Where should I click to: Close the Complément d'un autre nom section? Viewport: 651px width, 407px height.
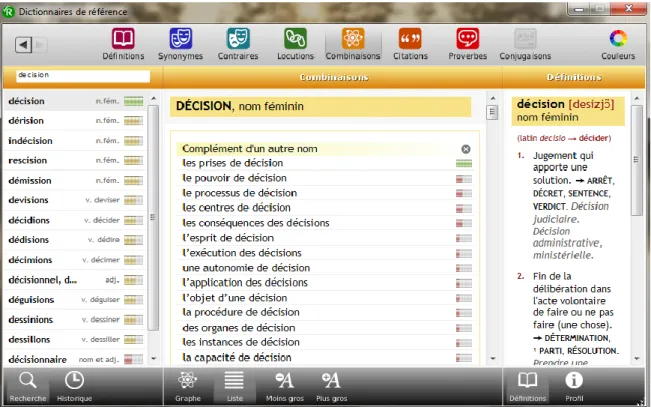466,149
